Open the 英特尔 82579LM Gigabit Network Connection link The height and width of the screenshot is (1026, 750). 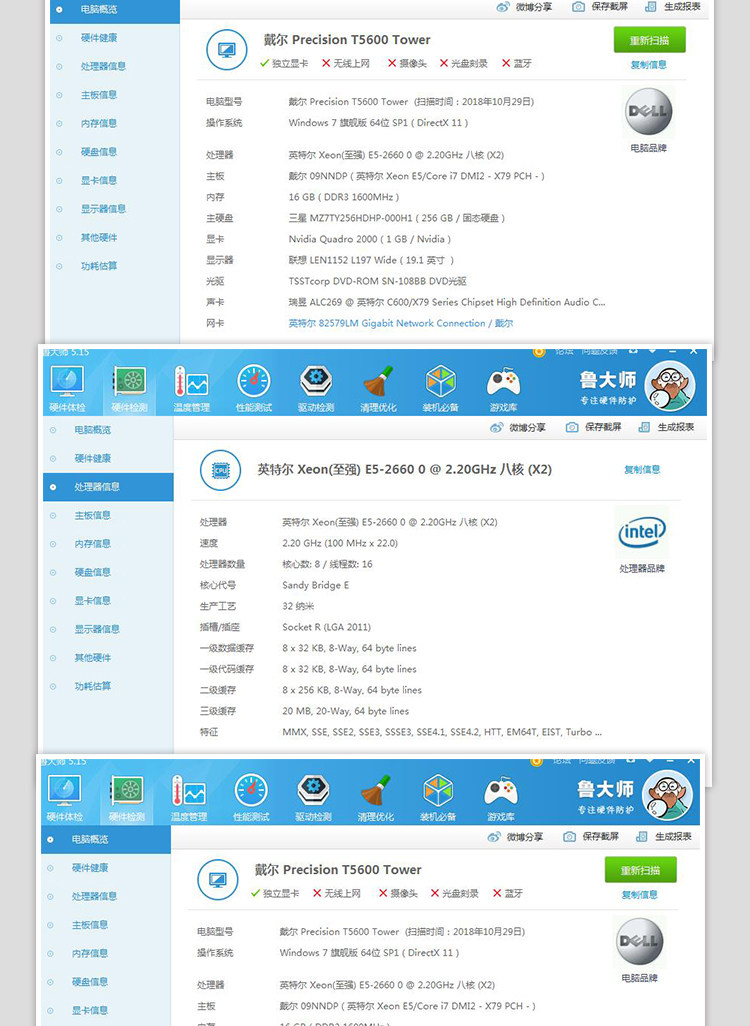pyautogui.click(x=401, y=323)
